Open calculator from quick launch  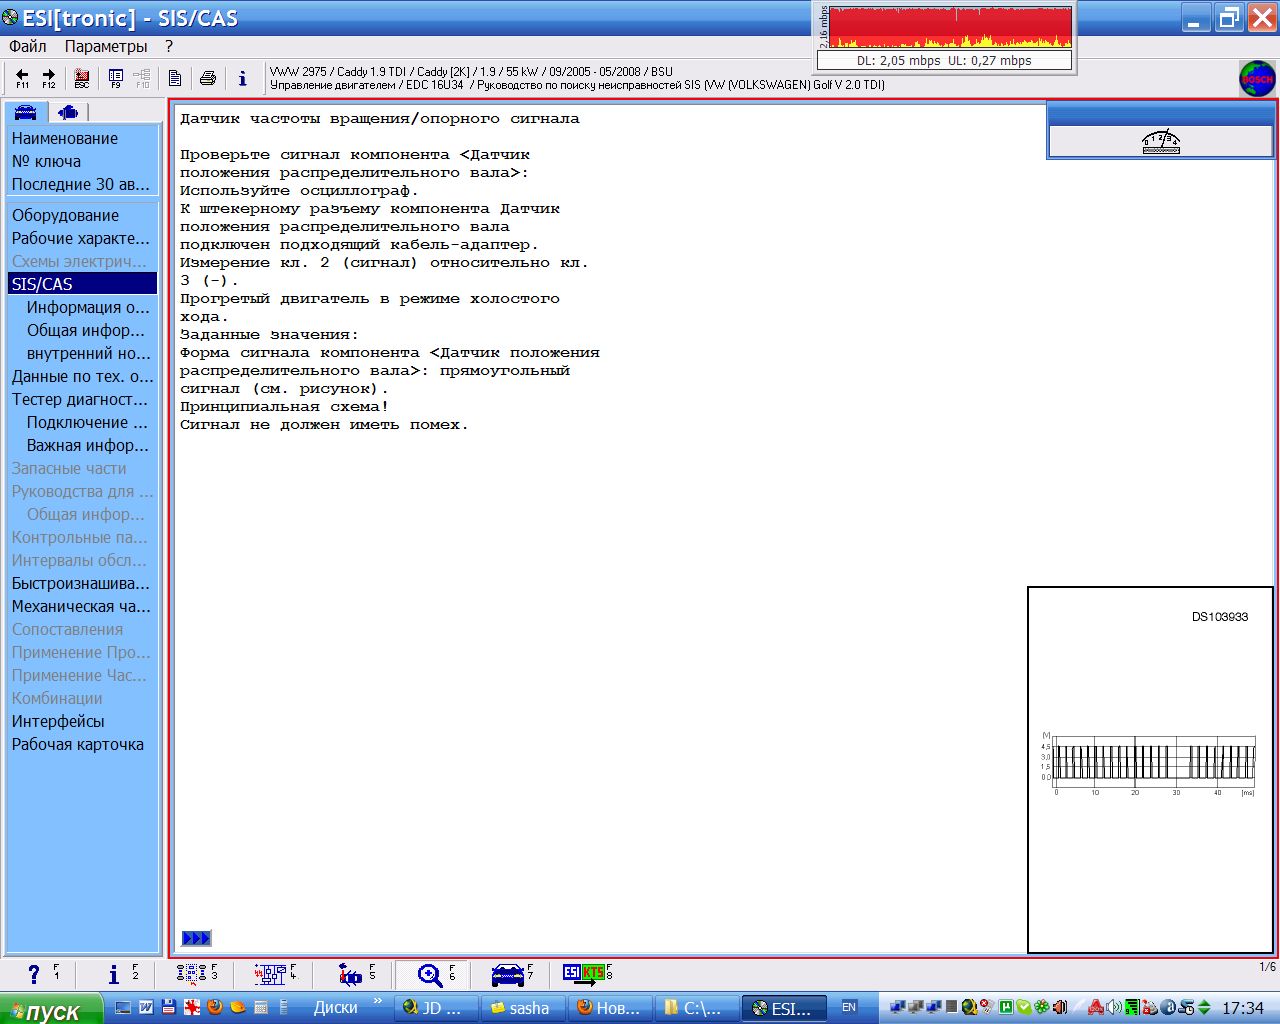pyautogui.click(x=261, y=1007)
